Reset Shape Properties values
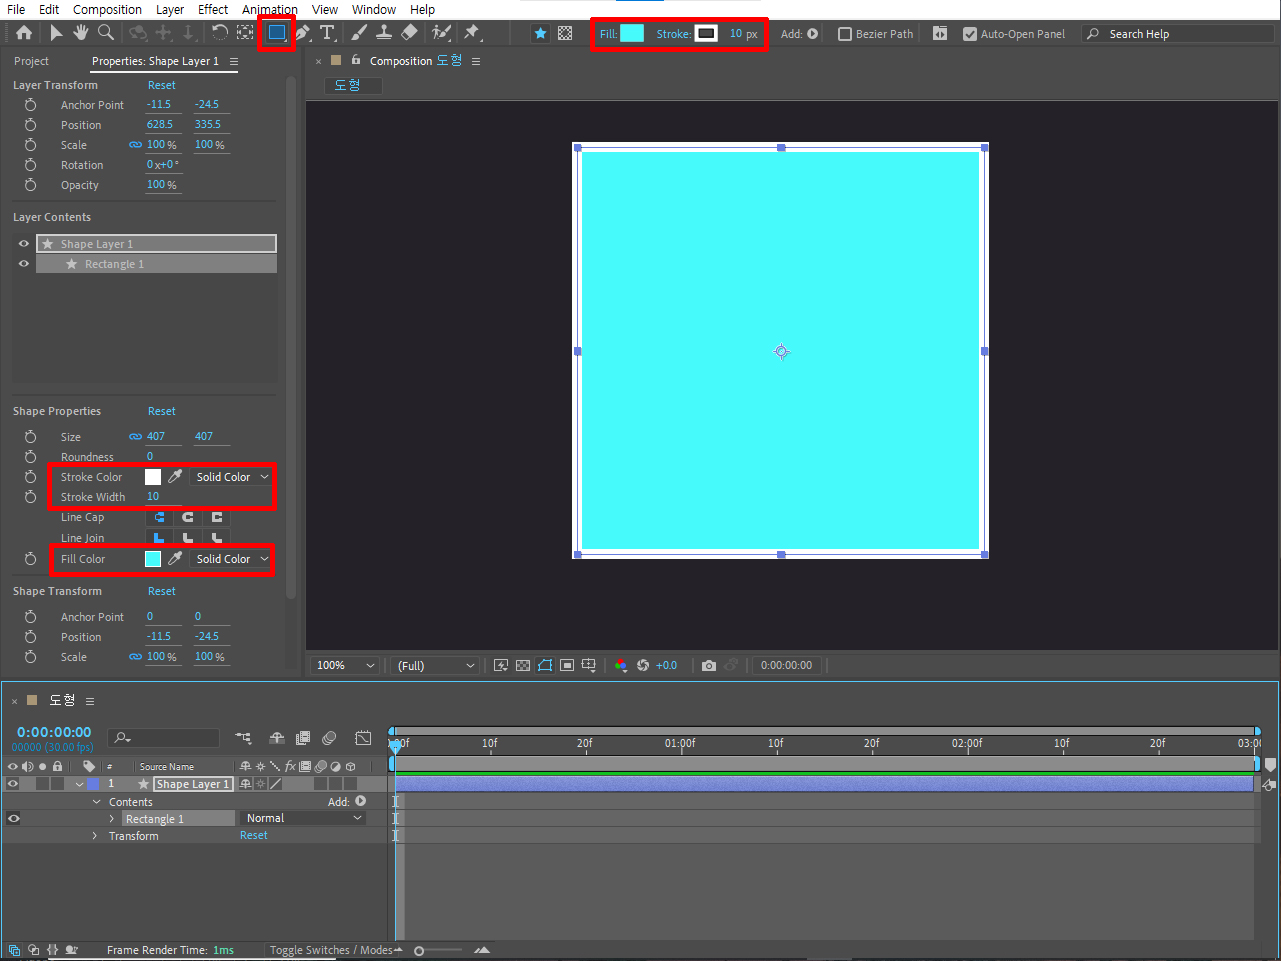The image size is (1281, 961). (x=162, y=411)
